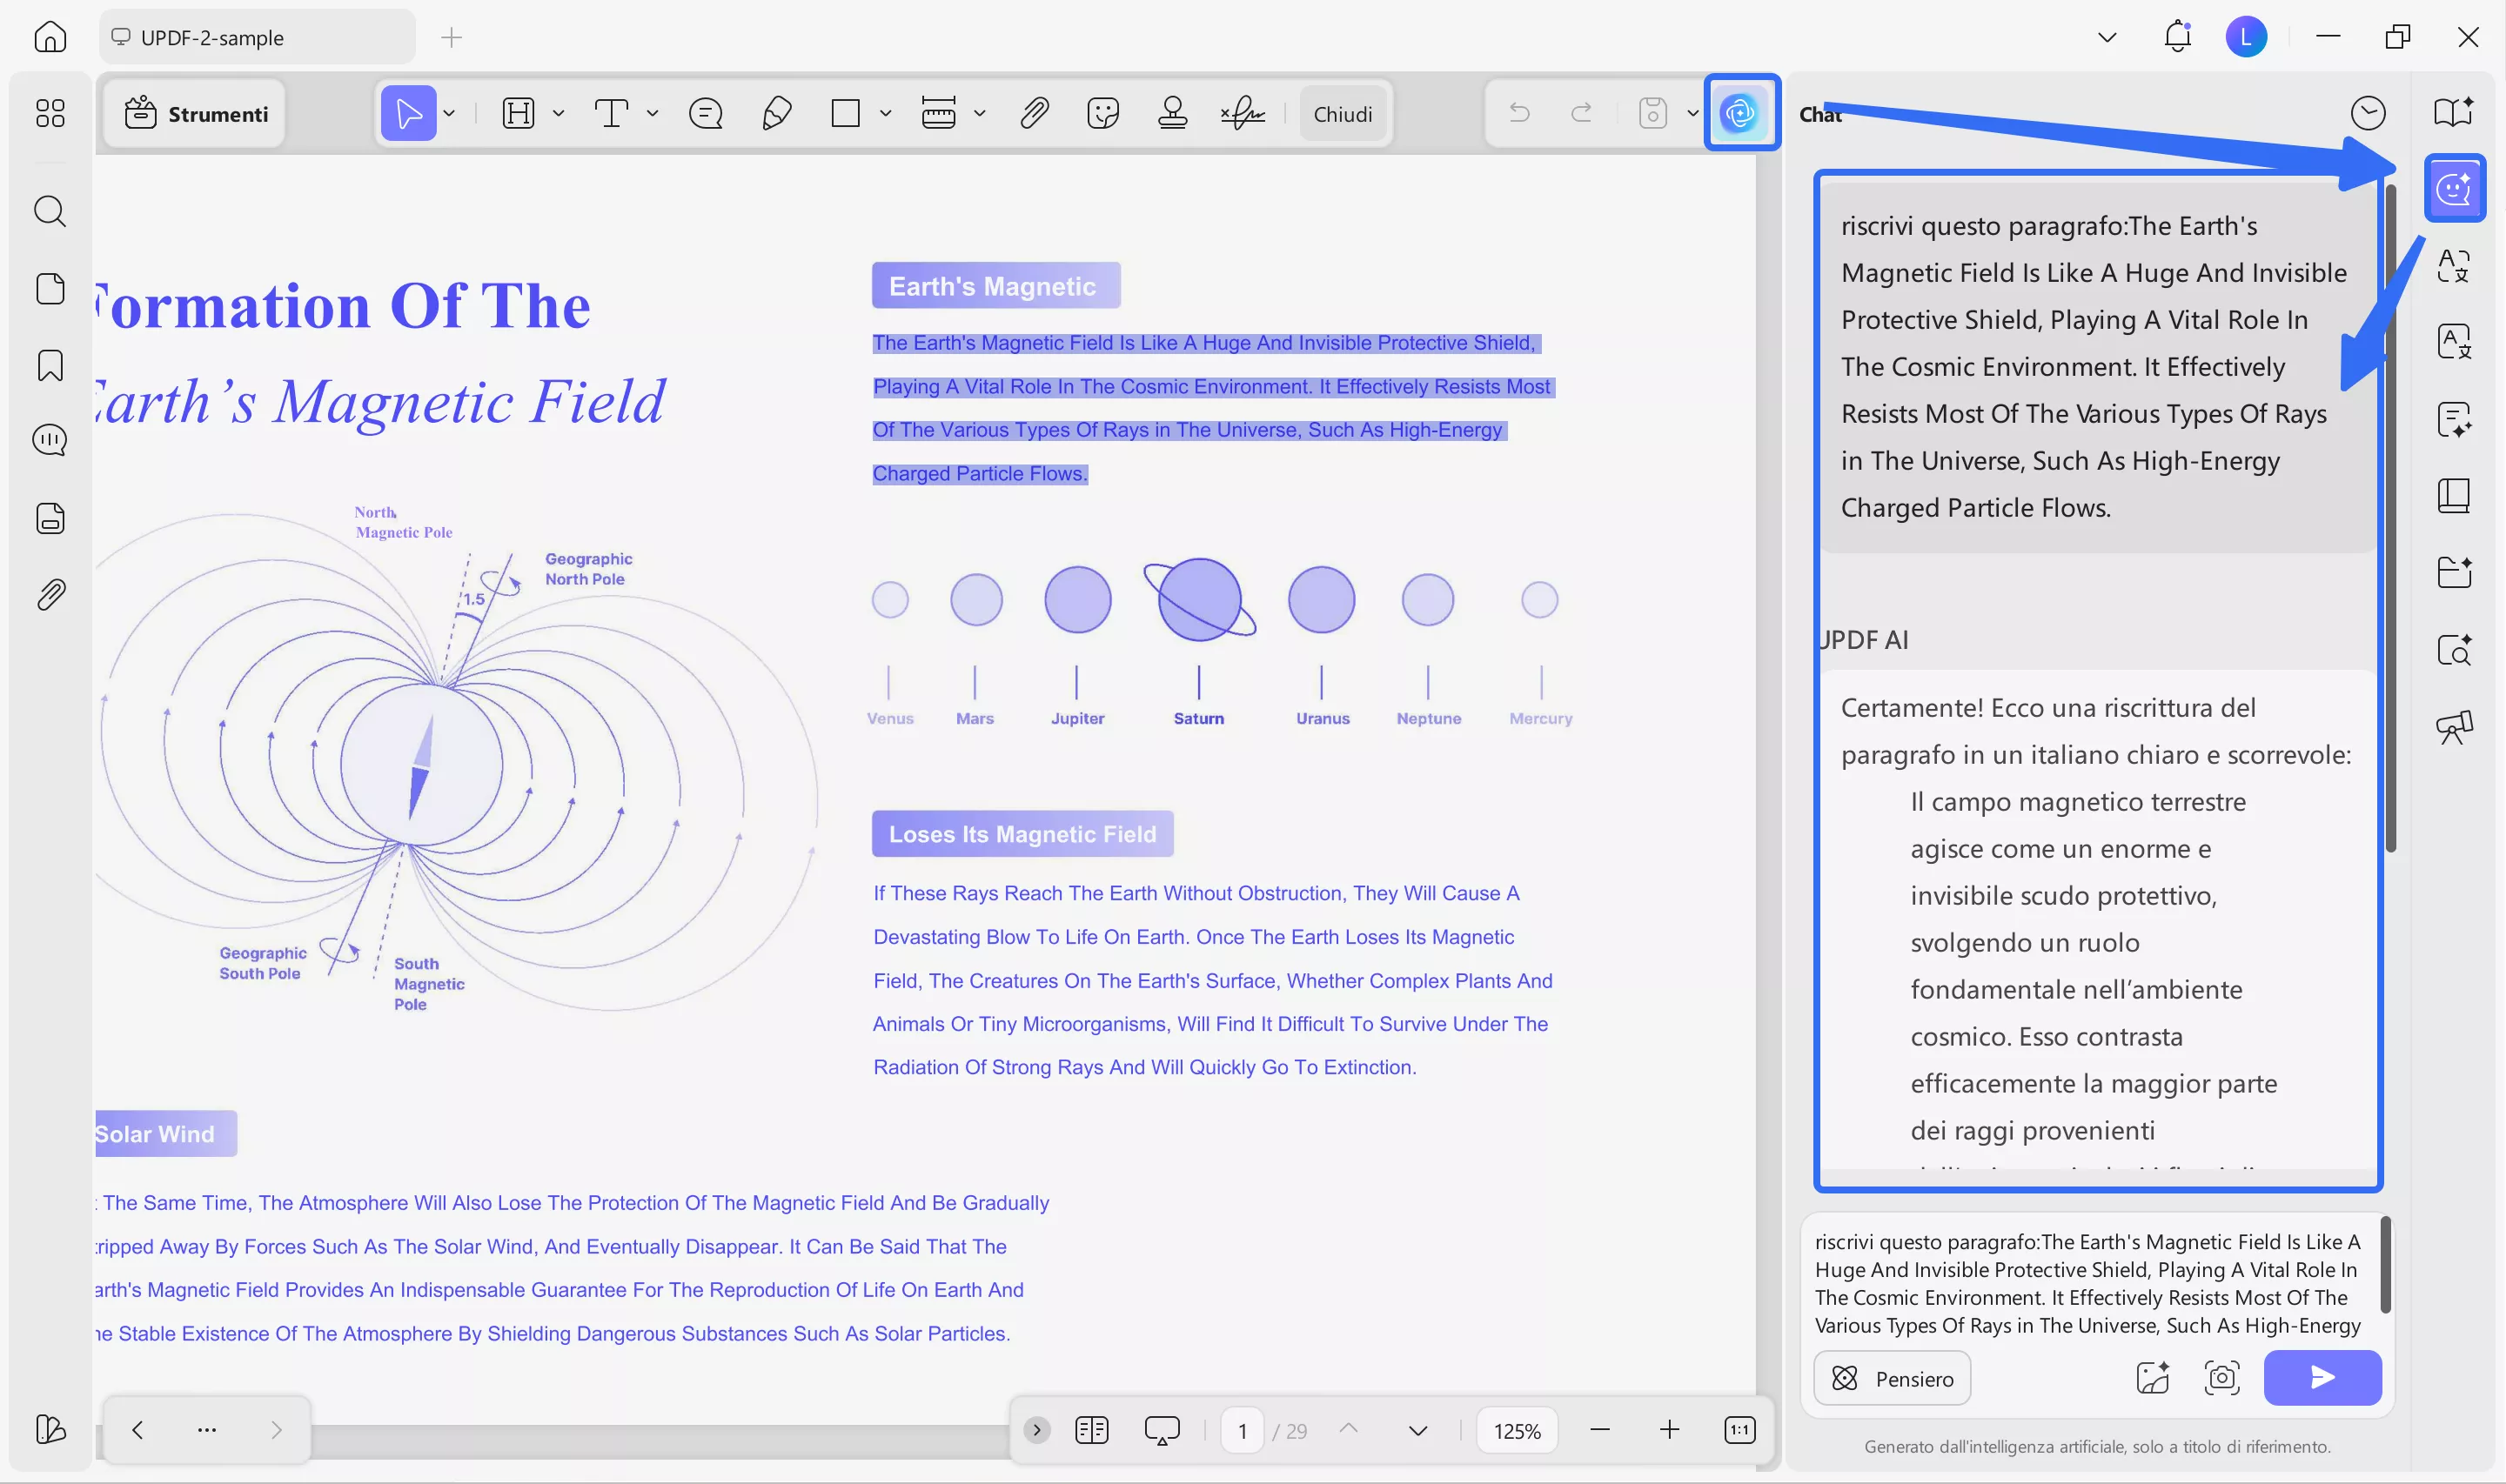Open the AI translate tool in right sidebar
Screen dimensions: 2506x1484
(2455, 265)
